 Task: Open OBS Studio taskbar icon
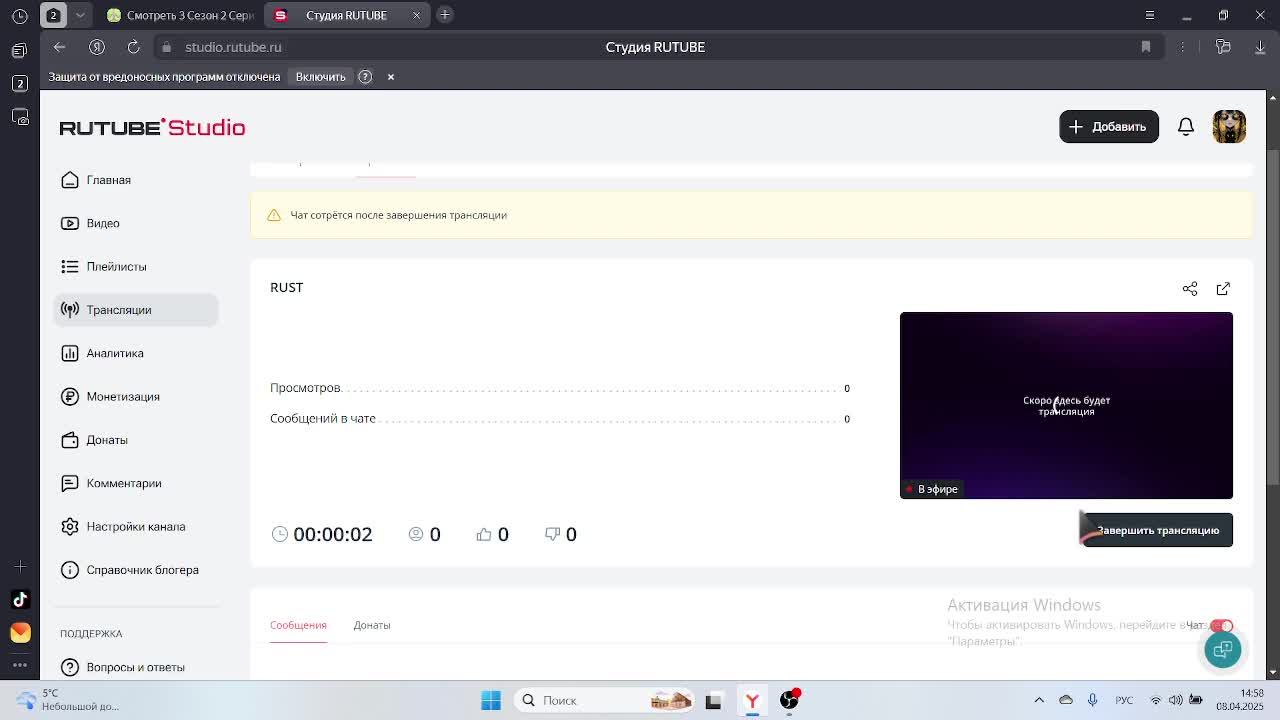pos(789,700)
